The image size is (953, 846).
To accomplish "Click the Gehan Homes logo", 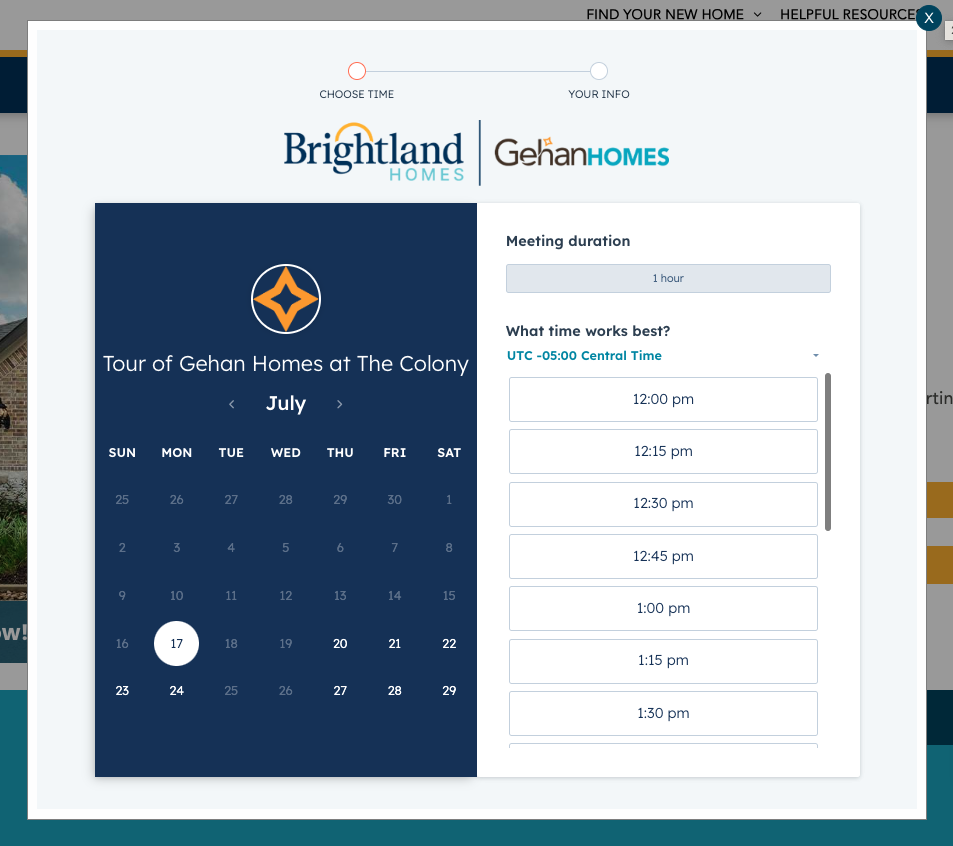I will click(x=581, y=153).
